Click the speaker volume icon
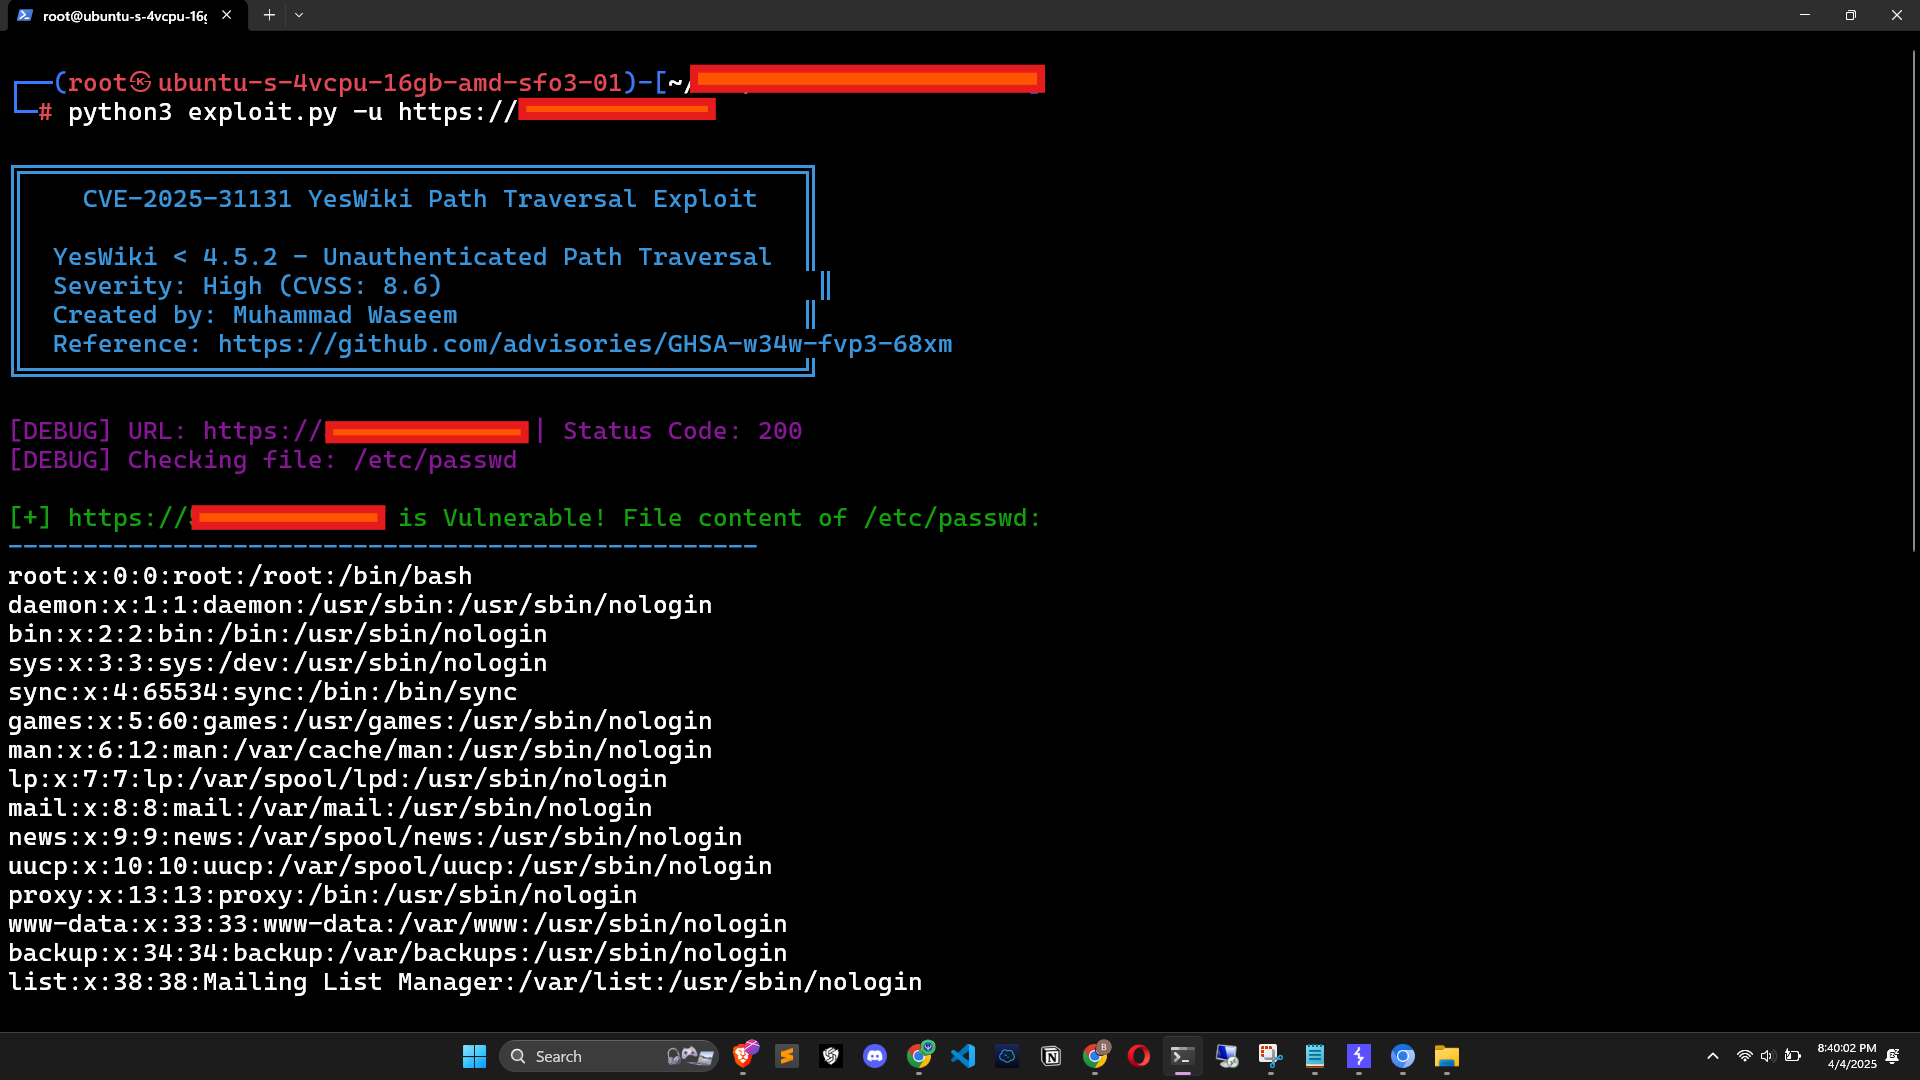The height and width of the screenshot is (1080, 1920). click(1768, 1056)
